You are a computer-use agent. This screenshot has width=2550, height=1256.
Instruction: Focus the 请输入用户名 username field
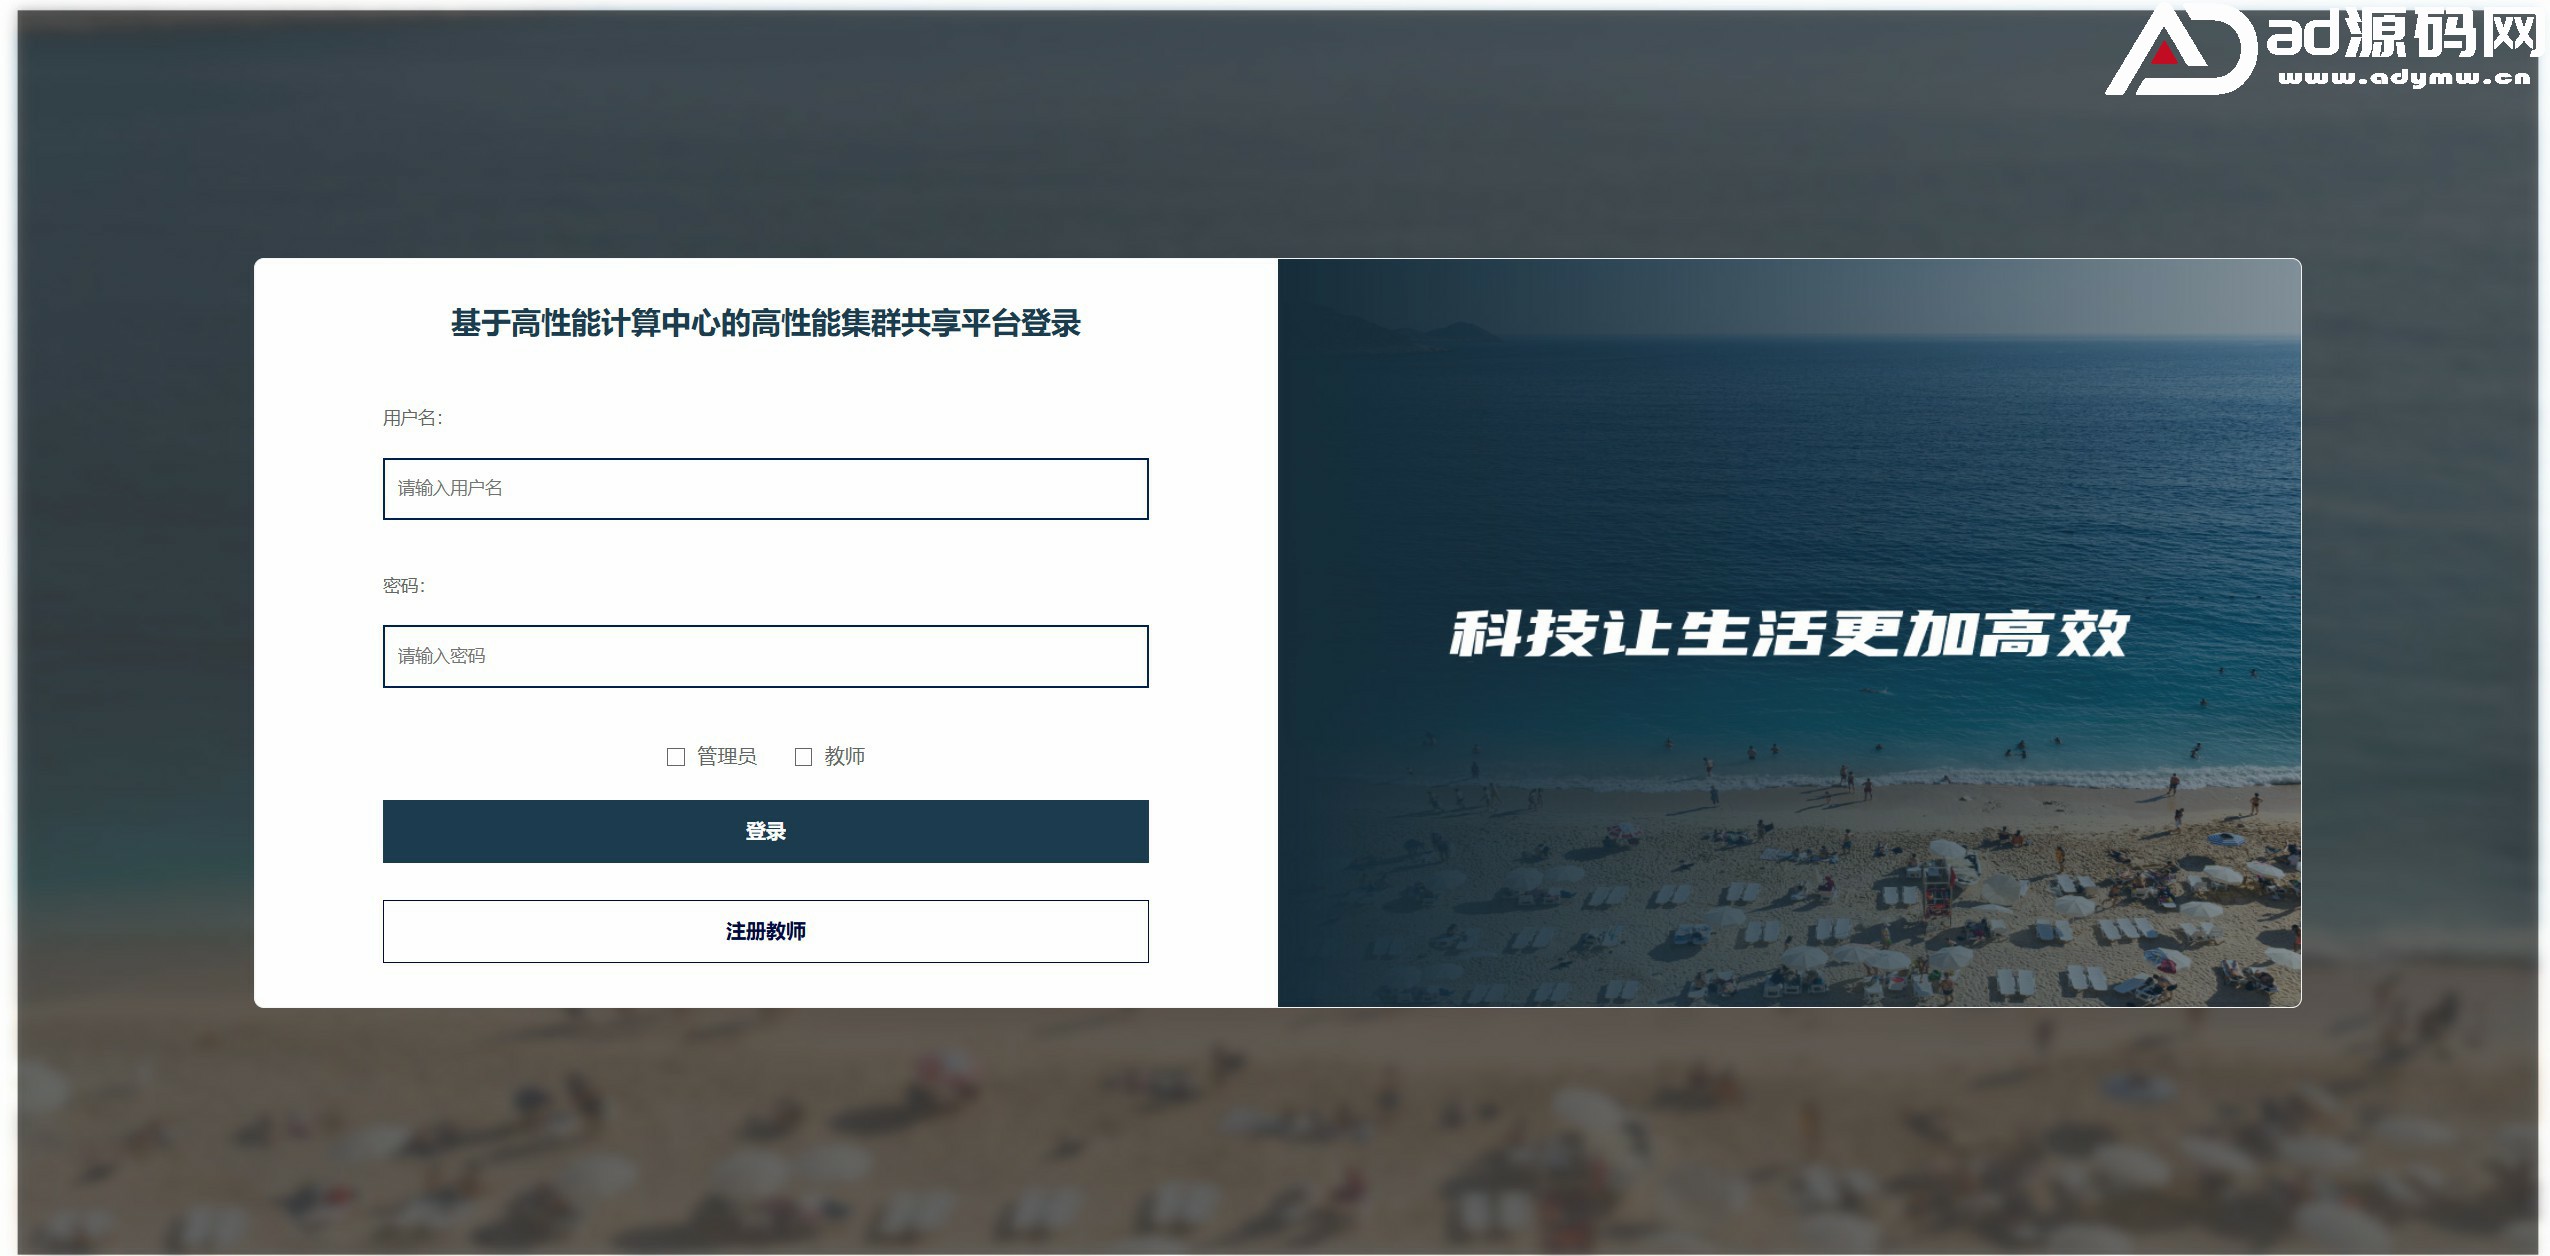[765, 489]
